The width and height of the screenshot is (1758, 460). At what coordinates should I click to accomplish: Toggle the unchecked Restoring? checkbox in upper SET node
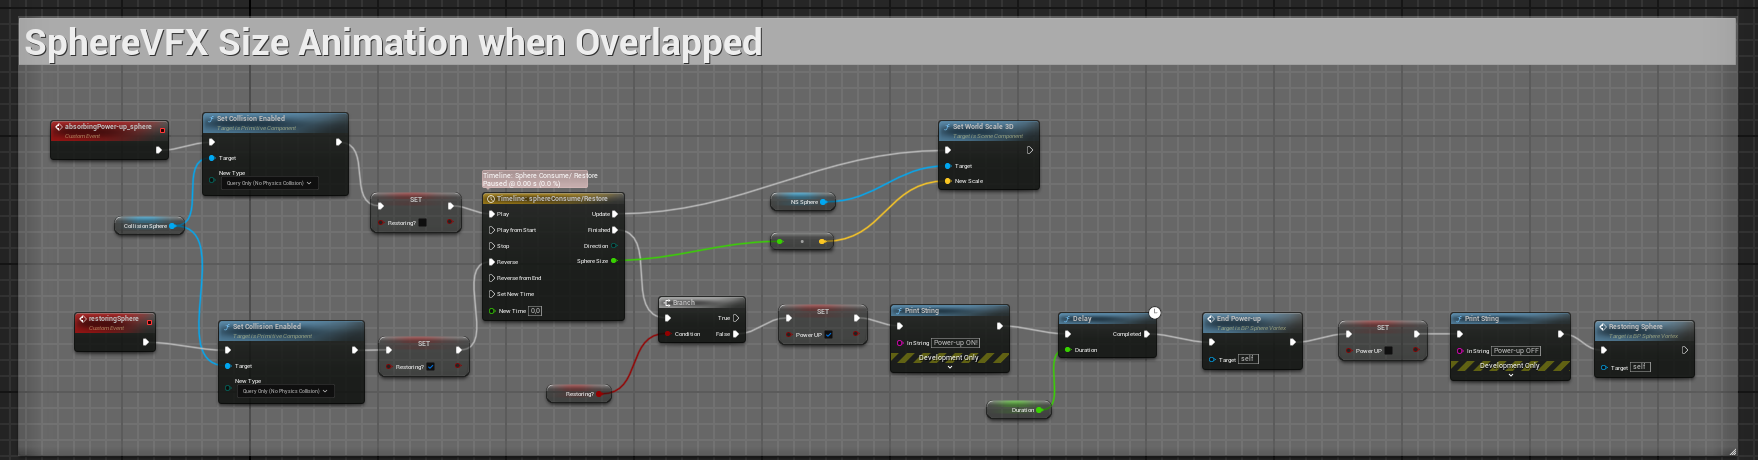click(422, 223)
